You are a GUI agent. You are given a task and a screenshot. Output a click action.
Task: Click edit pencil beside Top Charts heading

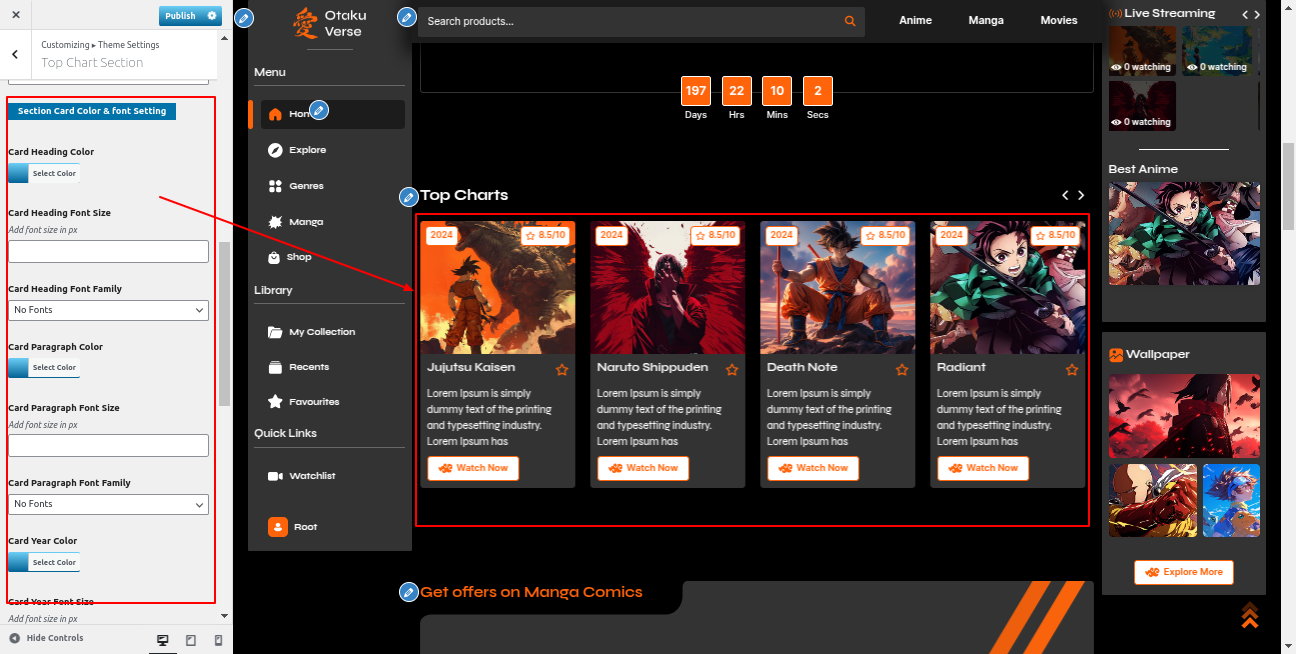(x=407, y=197)
